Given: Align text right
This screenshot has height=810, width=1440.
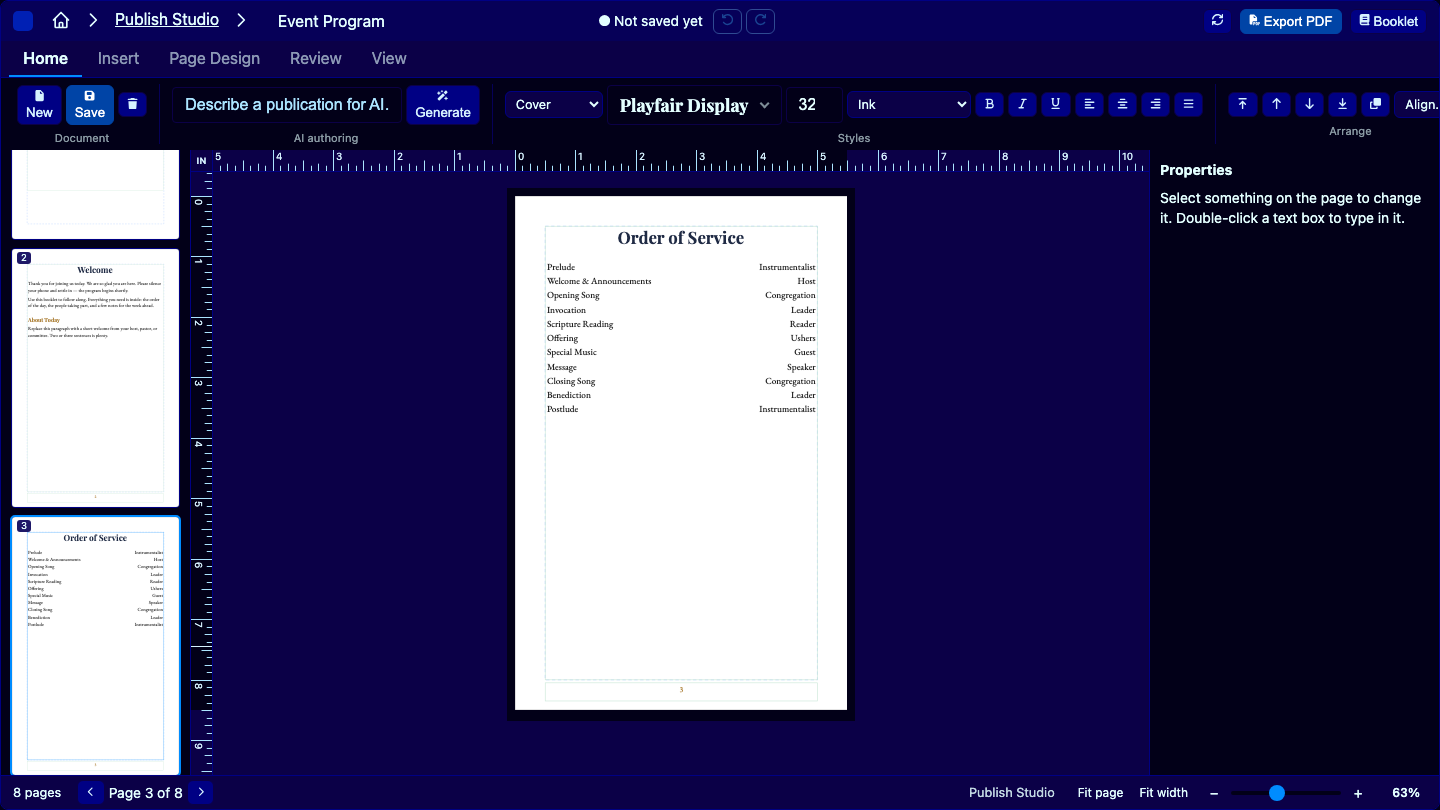Looking at the screenshot, I should [1156, 104].
